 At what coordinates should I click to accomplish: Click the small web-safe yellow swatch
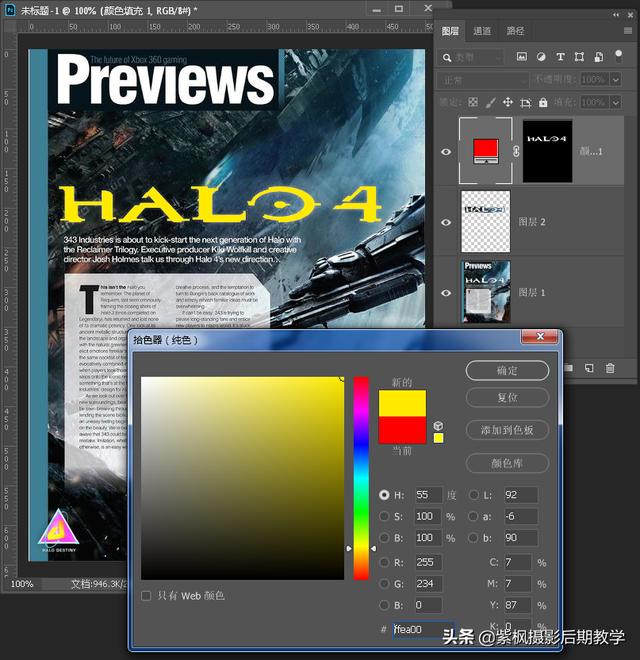point(438,438)
